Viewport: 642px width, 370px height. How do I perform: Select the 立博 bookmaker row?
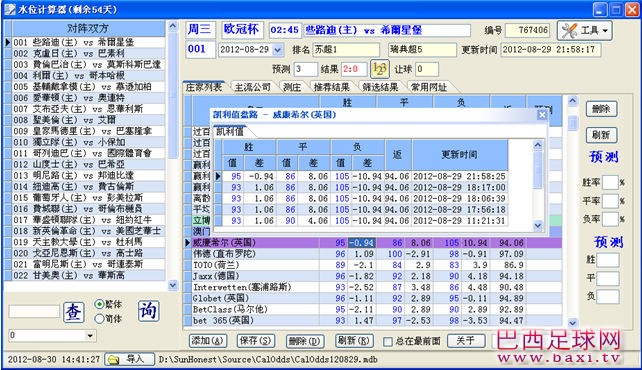tap(201, 221)
